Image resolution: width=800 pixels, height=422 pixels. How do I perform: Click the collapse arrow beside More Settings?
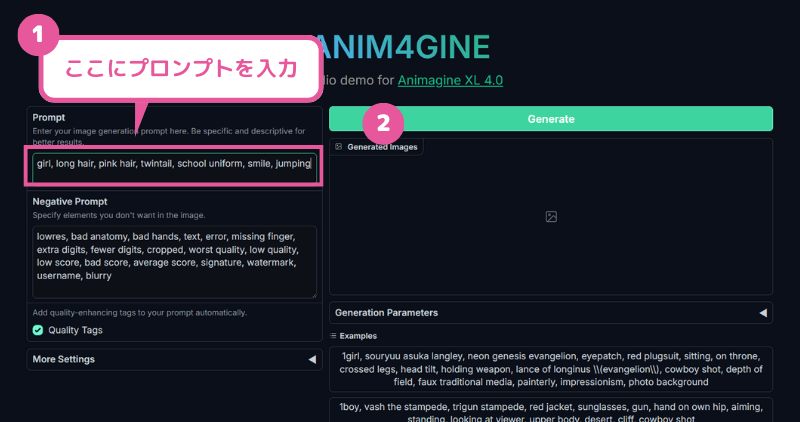[312, 359]
